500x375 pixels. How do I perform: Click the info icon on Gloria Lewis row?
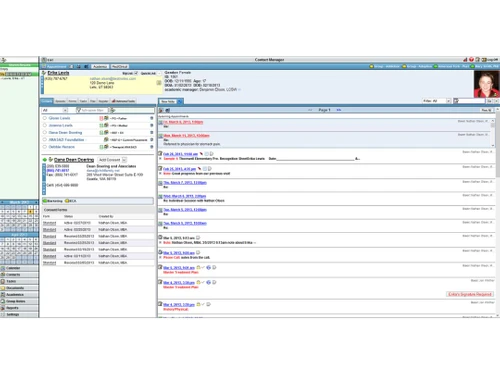tap(152, 118)
